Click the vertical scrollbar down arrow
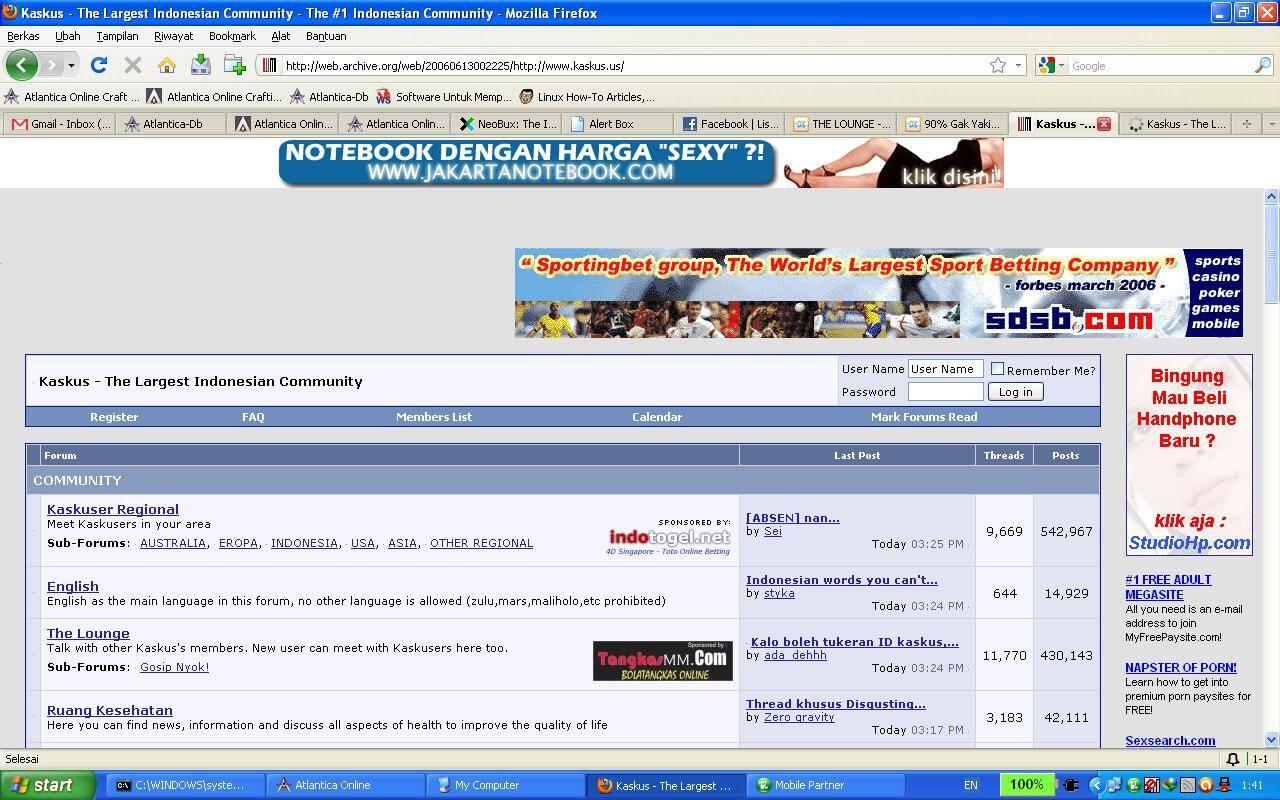Image resolution: width=1280 pixels, height=800 pixels. point(1272,740)
